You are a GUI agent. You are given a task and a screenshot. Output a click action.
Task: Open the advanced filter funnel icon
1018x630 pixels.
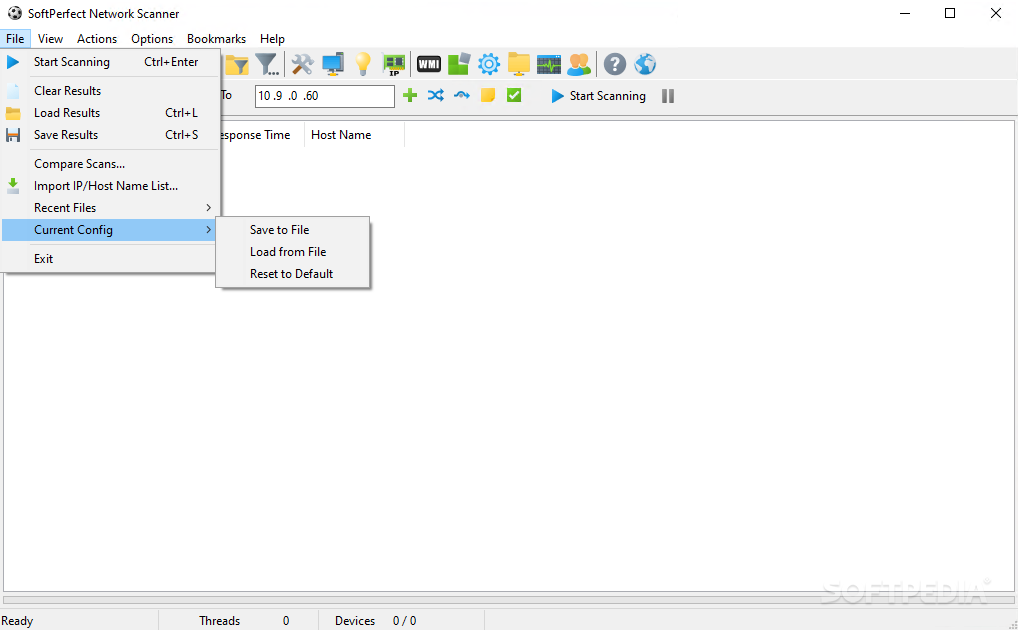pyautogui.click(x=267, y=64)
